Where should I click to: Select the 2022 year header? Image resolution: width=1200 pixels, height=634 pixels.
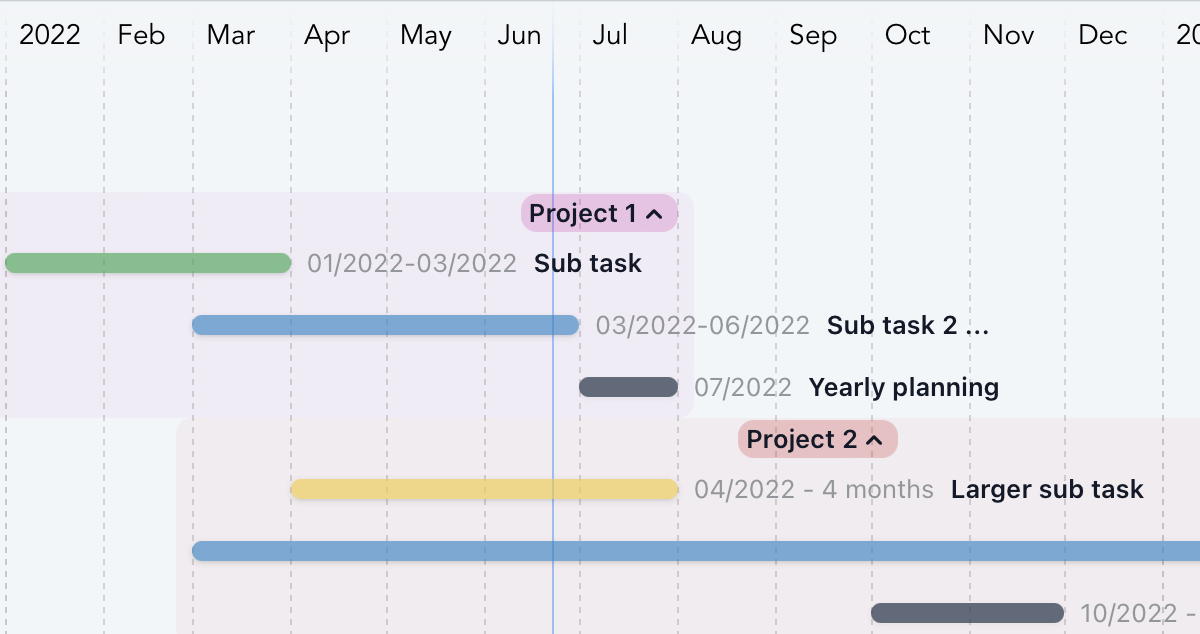point(50,36)
